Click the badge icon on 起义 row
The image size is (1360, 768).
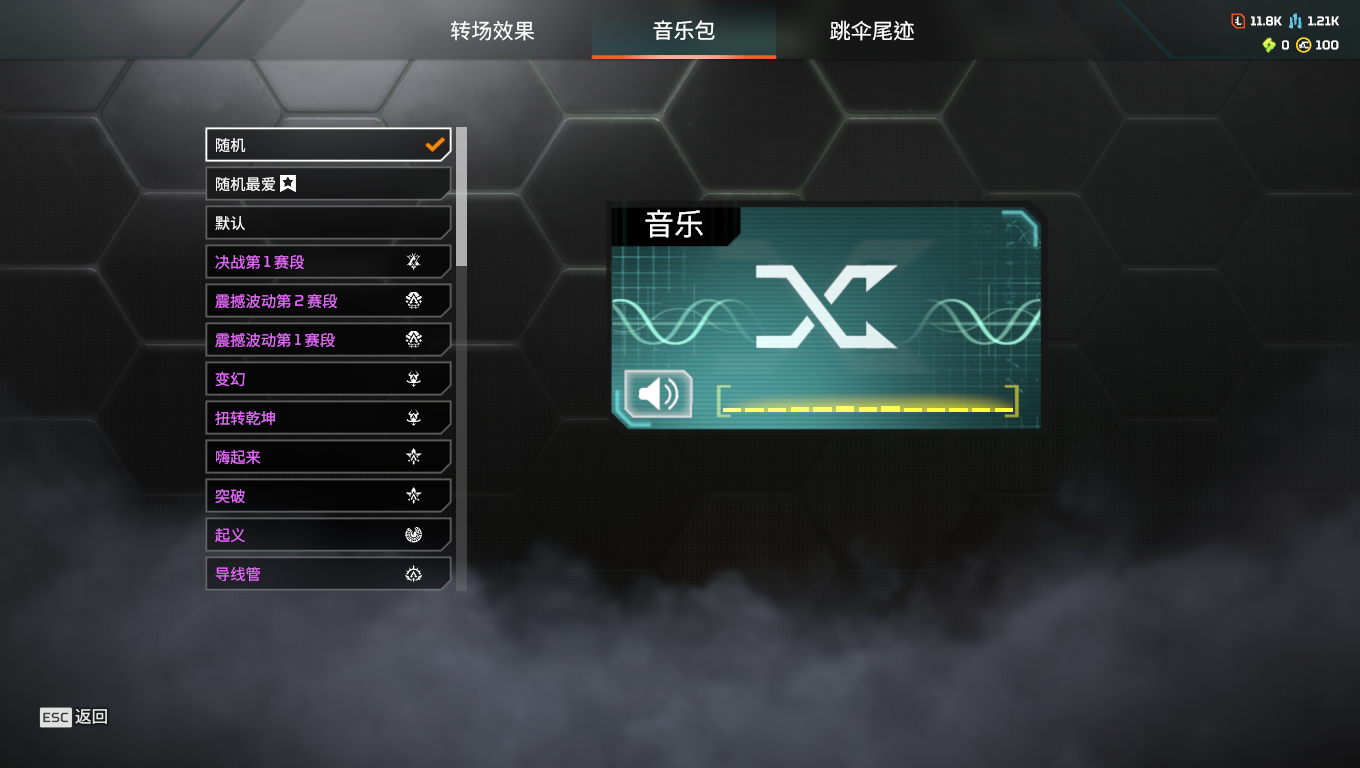click(x=413, y=535)
